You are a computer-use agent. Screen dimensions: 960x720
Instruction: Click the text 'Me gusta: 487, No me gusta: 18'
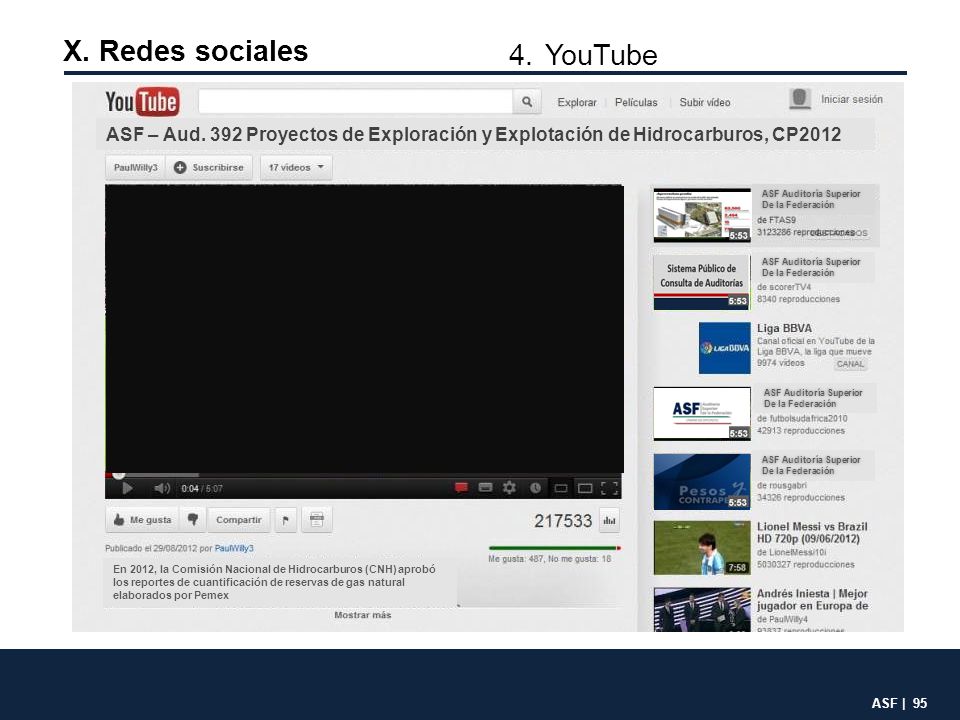tap(550, 559)
